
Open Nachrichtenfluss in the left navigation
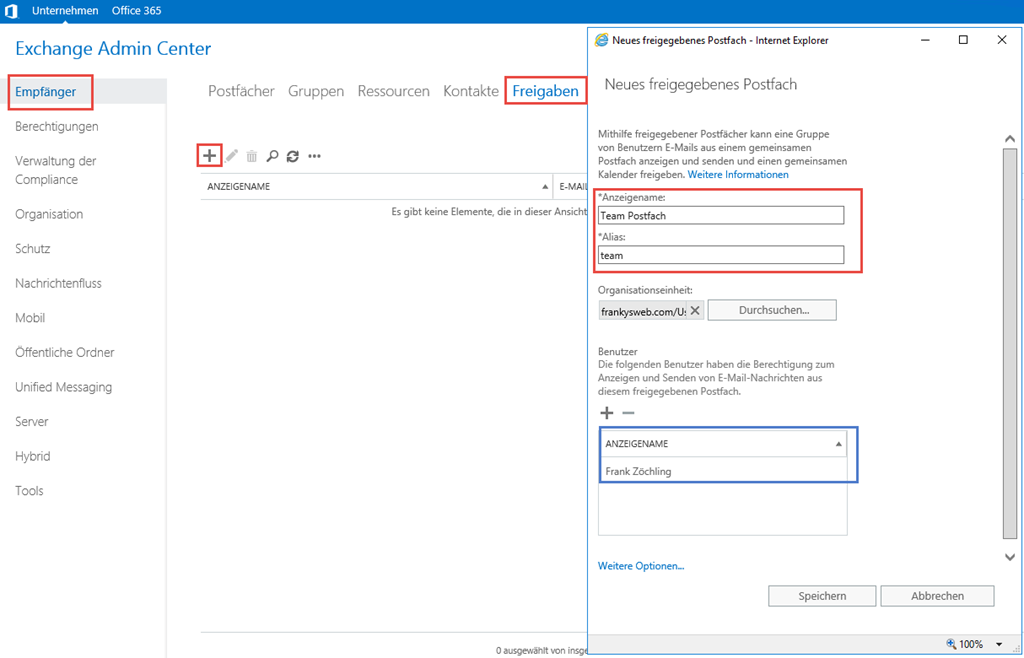point(58,283)
